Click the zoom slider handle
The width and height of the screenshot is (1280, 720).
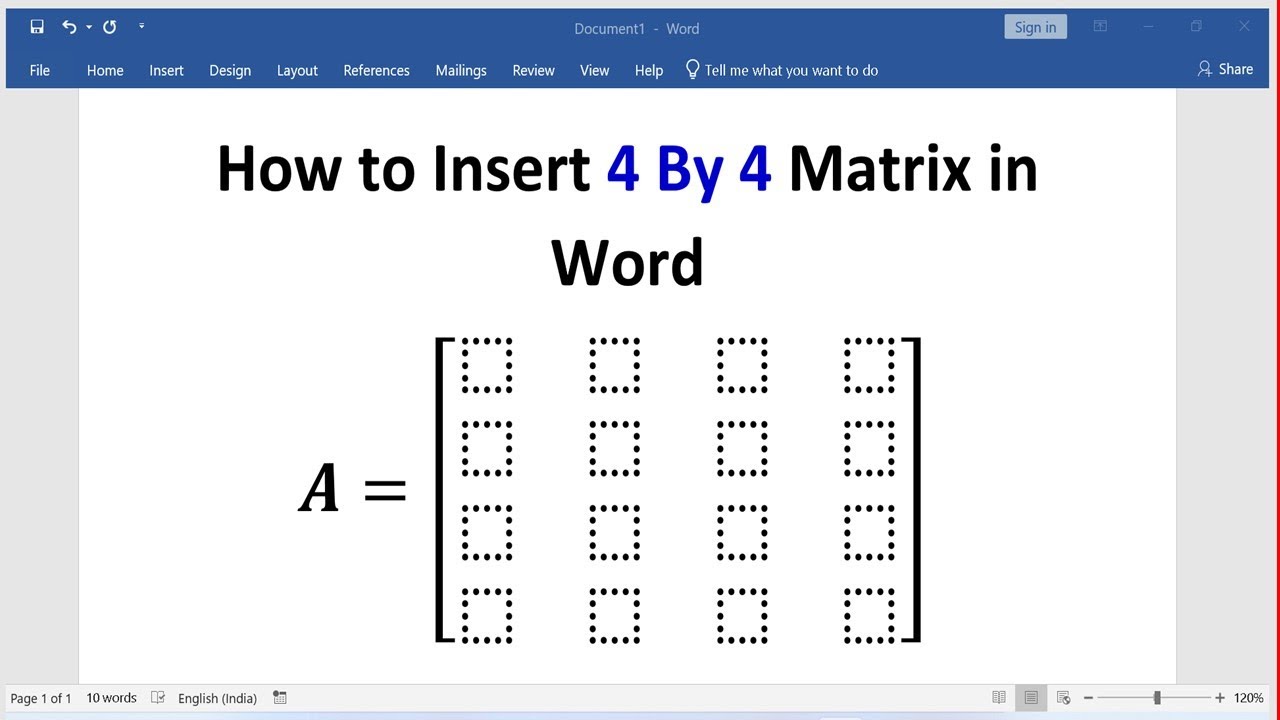pos(1157,698)
